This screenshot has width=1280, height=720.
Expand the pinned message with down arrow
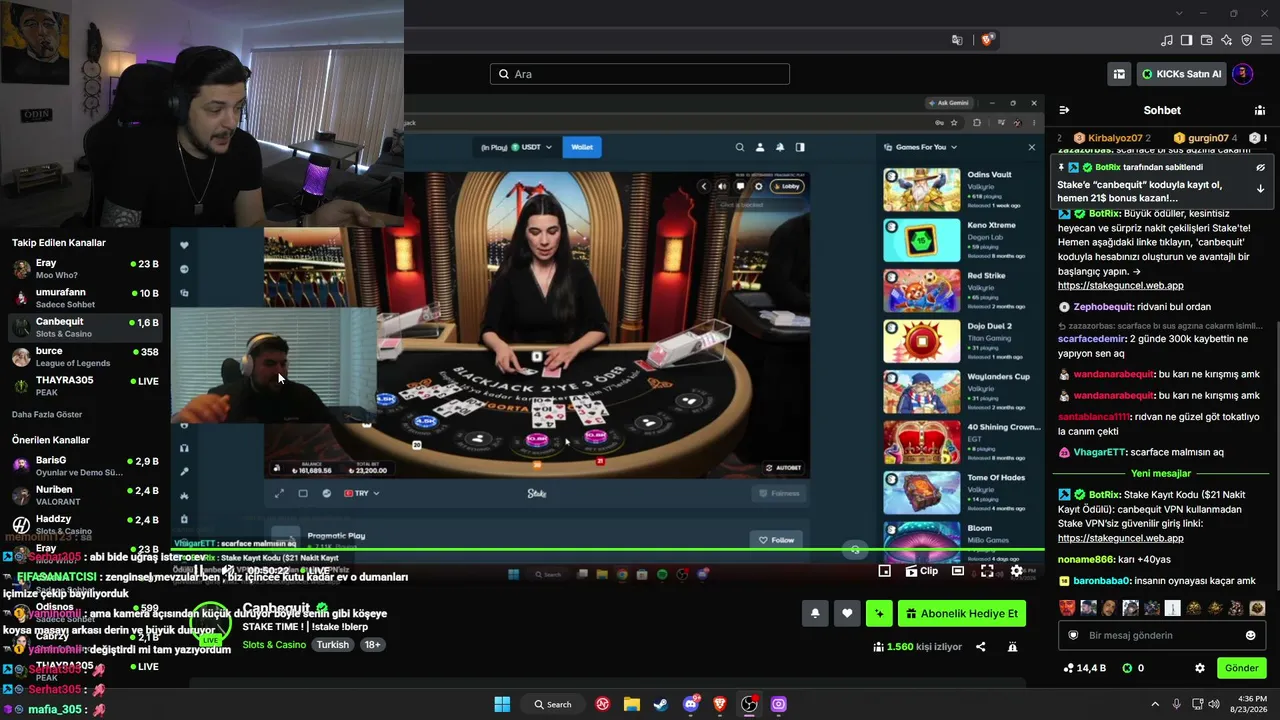click(x=1260, y=188)
